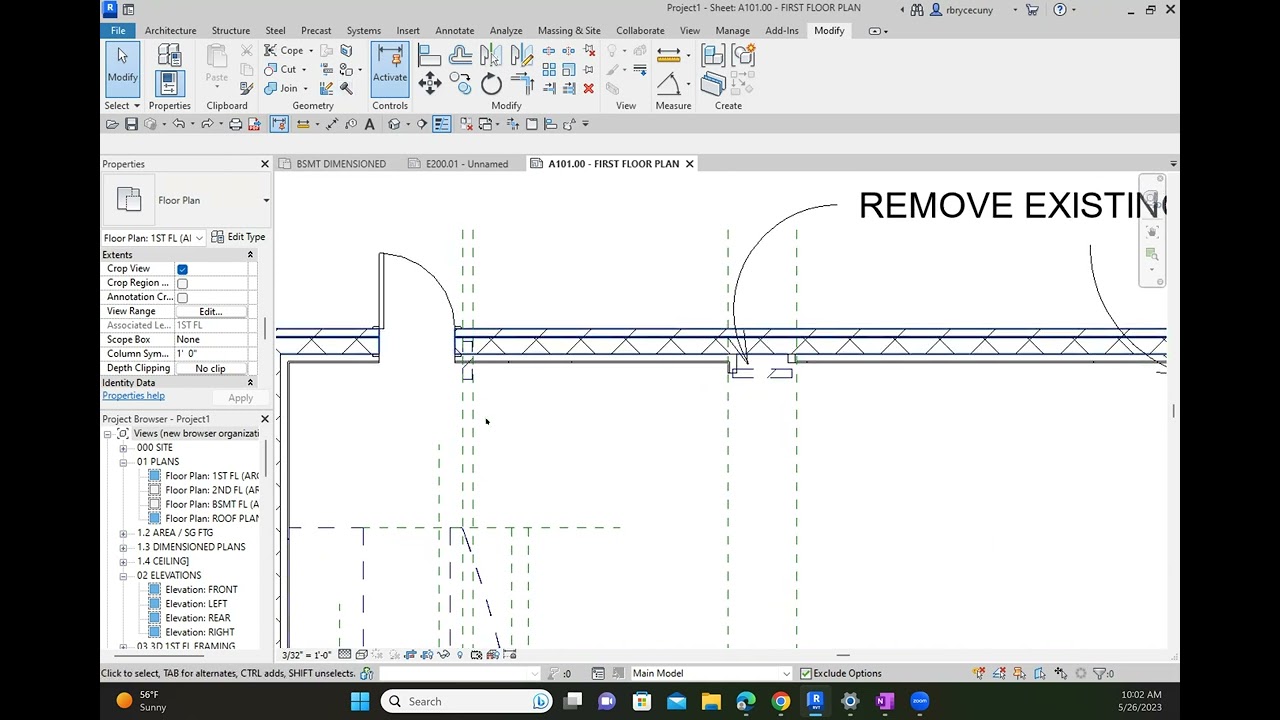Toggle the Exclude Options checkbox
Screen dimensions: 1280x720
[805, 673]
